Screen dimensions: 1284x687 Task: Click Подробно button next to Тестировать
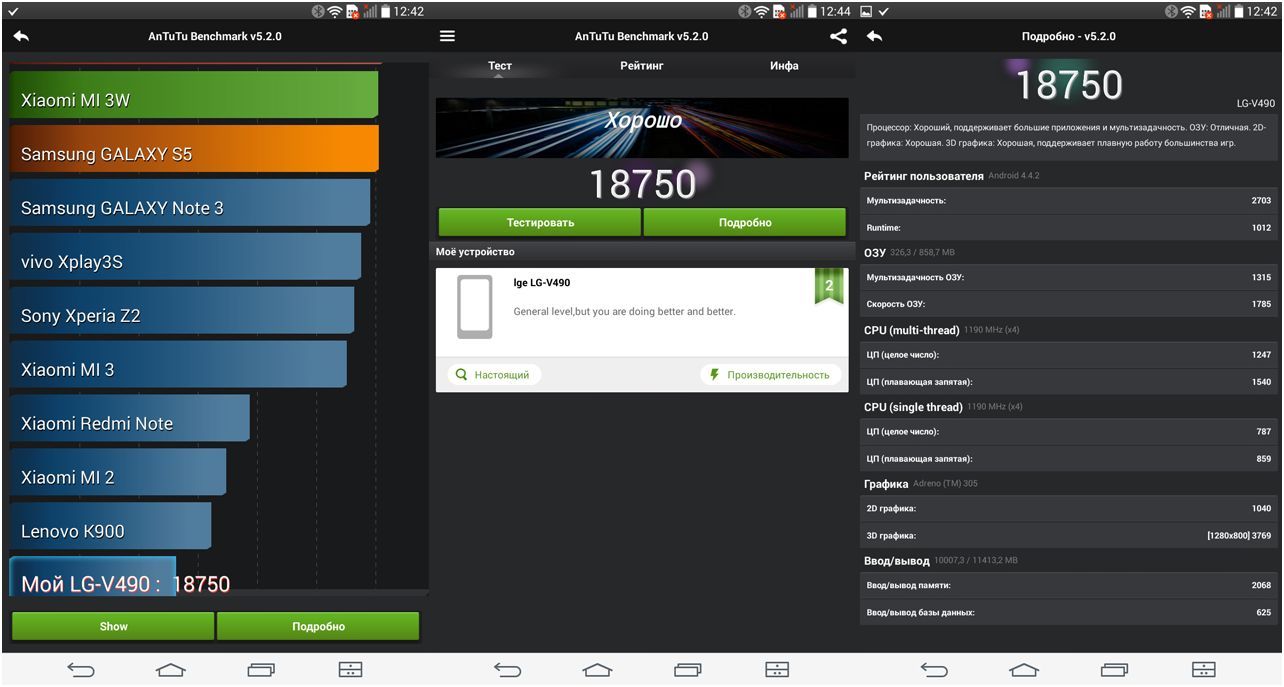pos(745,222)
